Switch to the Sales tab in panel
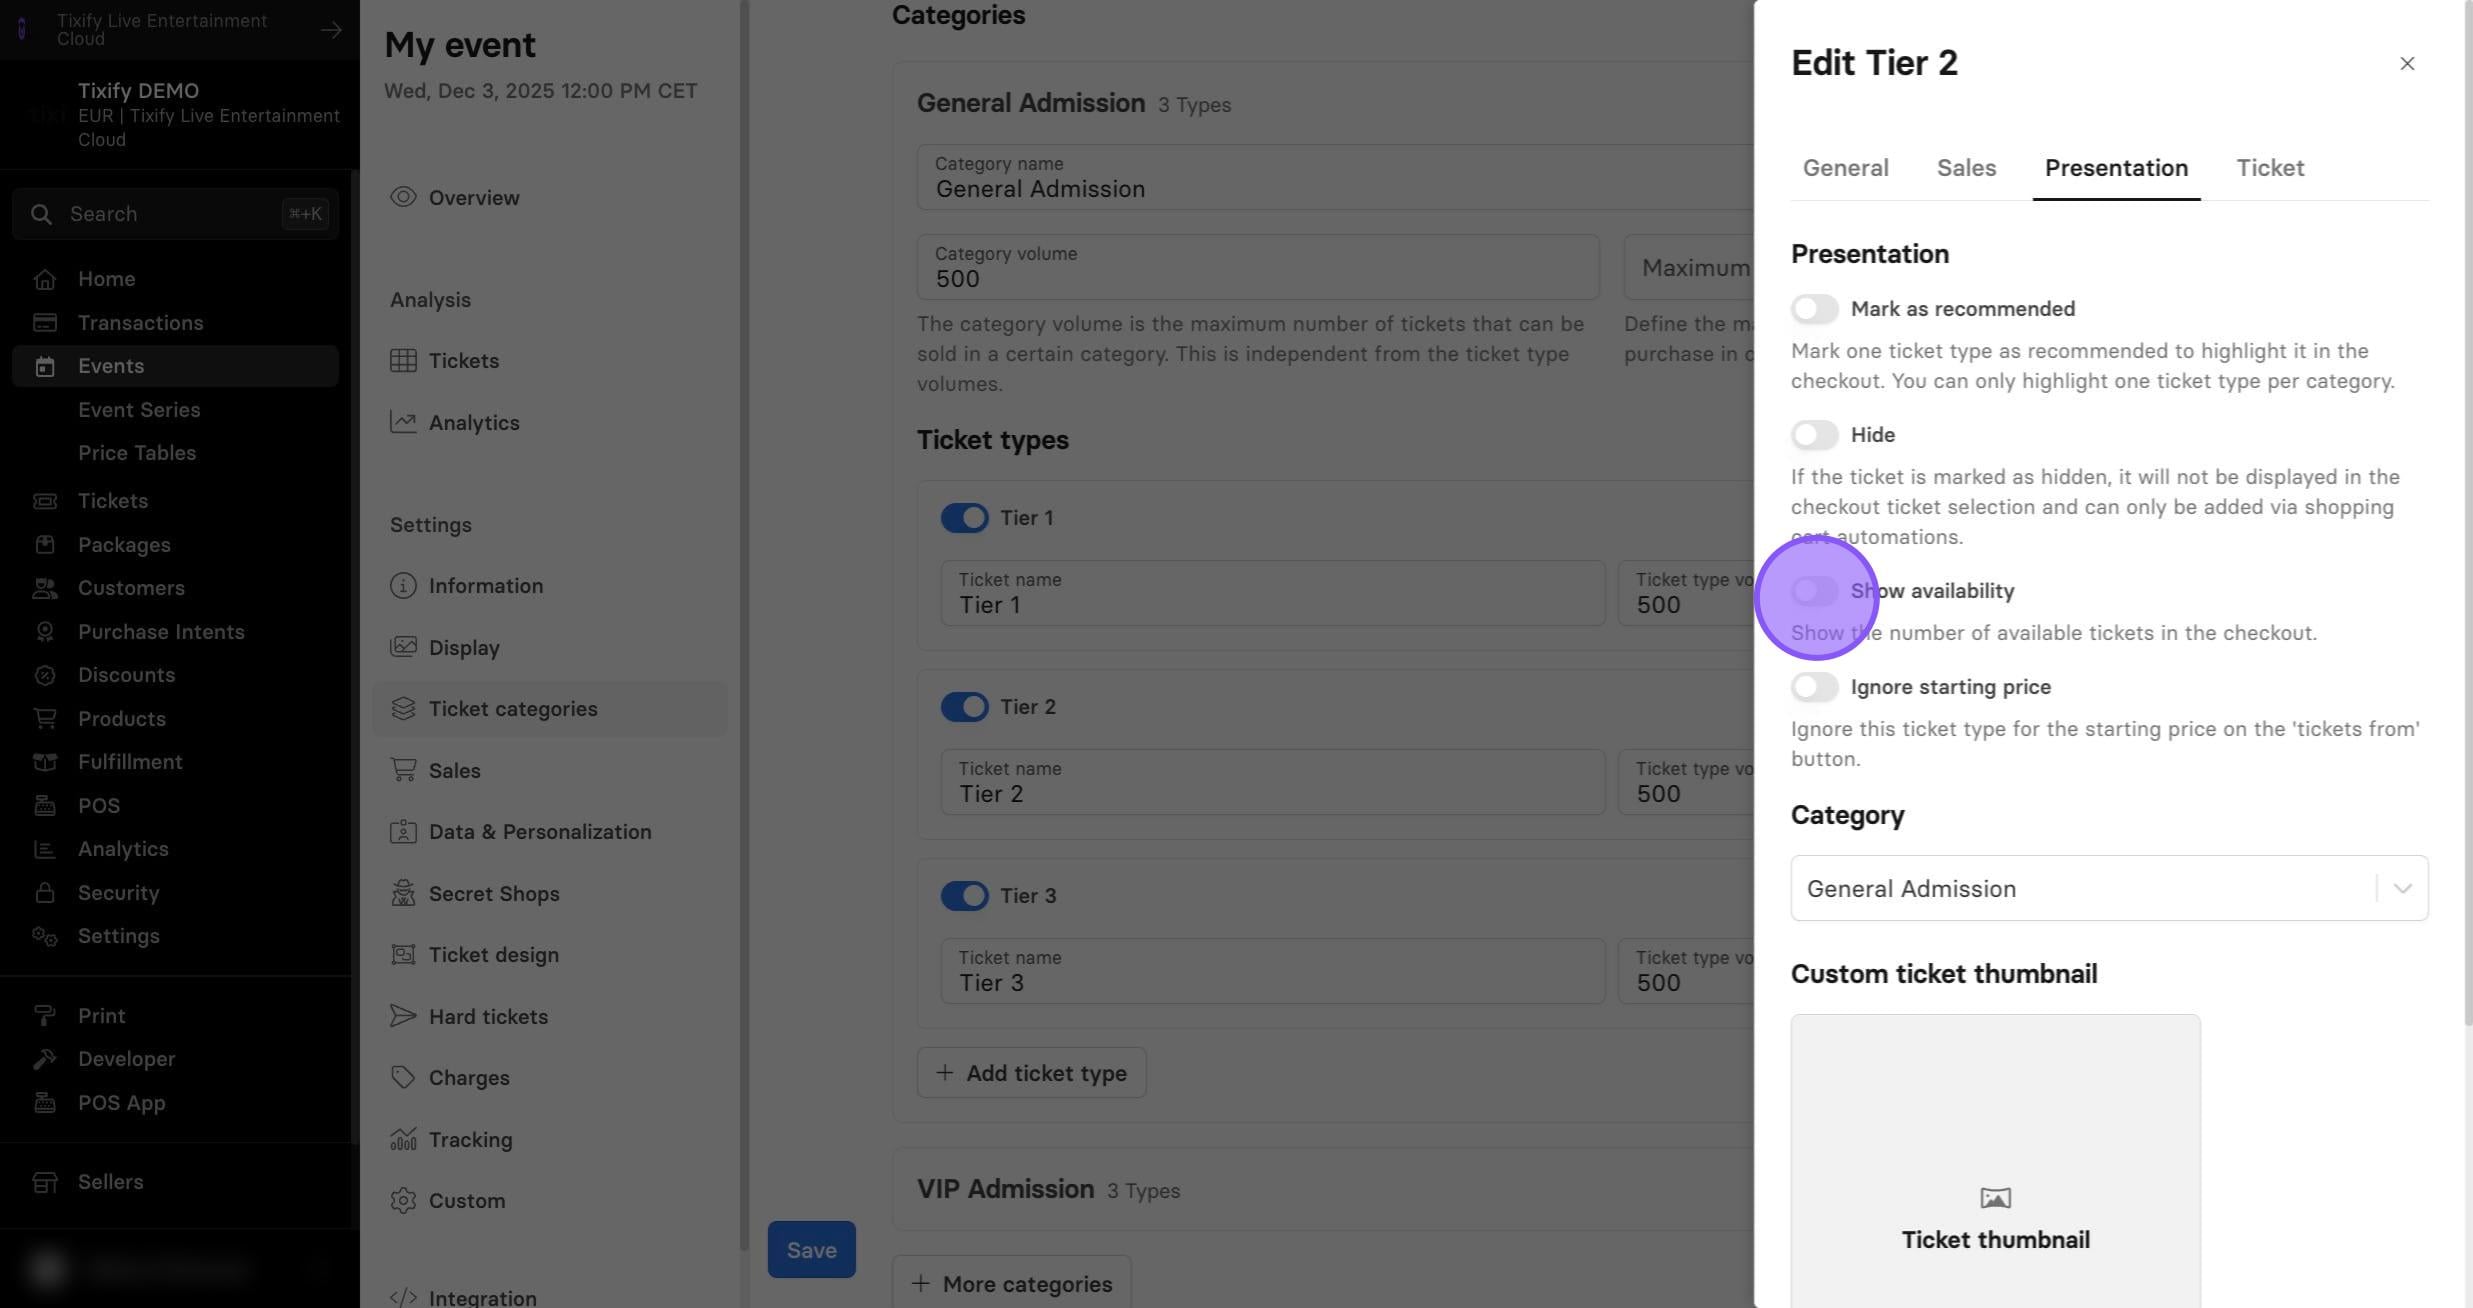Image resolution: width=2473 pixels, height=1308 pixels. (1966, 168)
